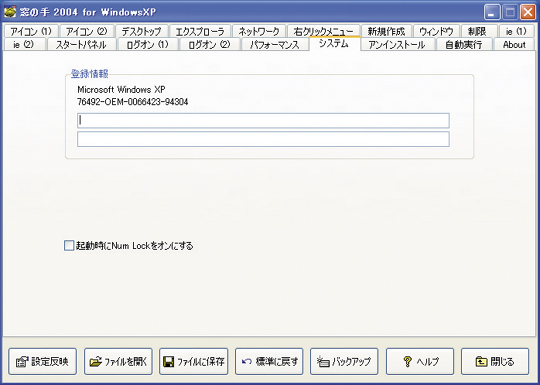Open the パフォーマンス tab
Screen dimensions: 540x385
(x=274, y=44)
